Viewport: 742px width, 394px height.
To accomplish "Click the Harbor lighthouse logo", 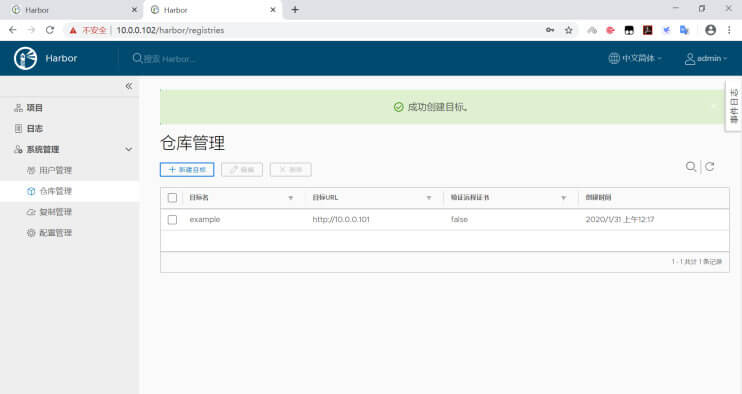I will [26, 59].
